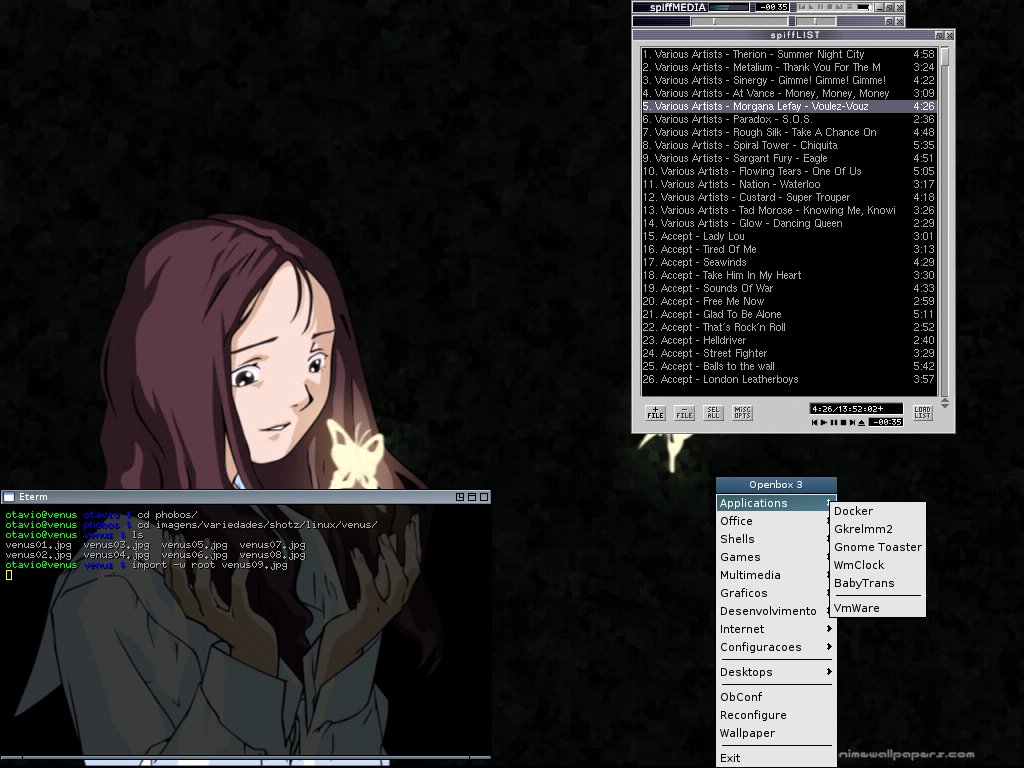Click the spiffLIST total time display

[856, 409]
